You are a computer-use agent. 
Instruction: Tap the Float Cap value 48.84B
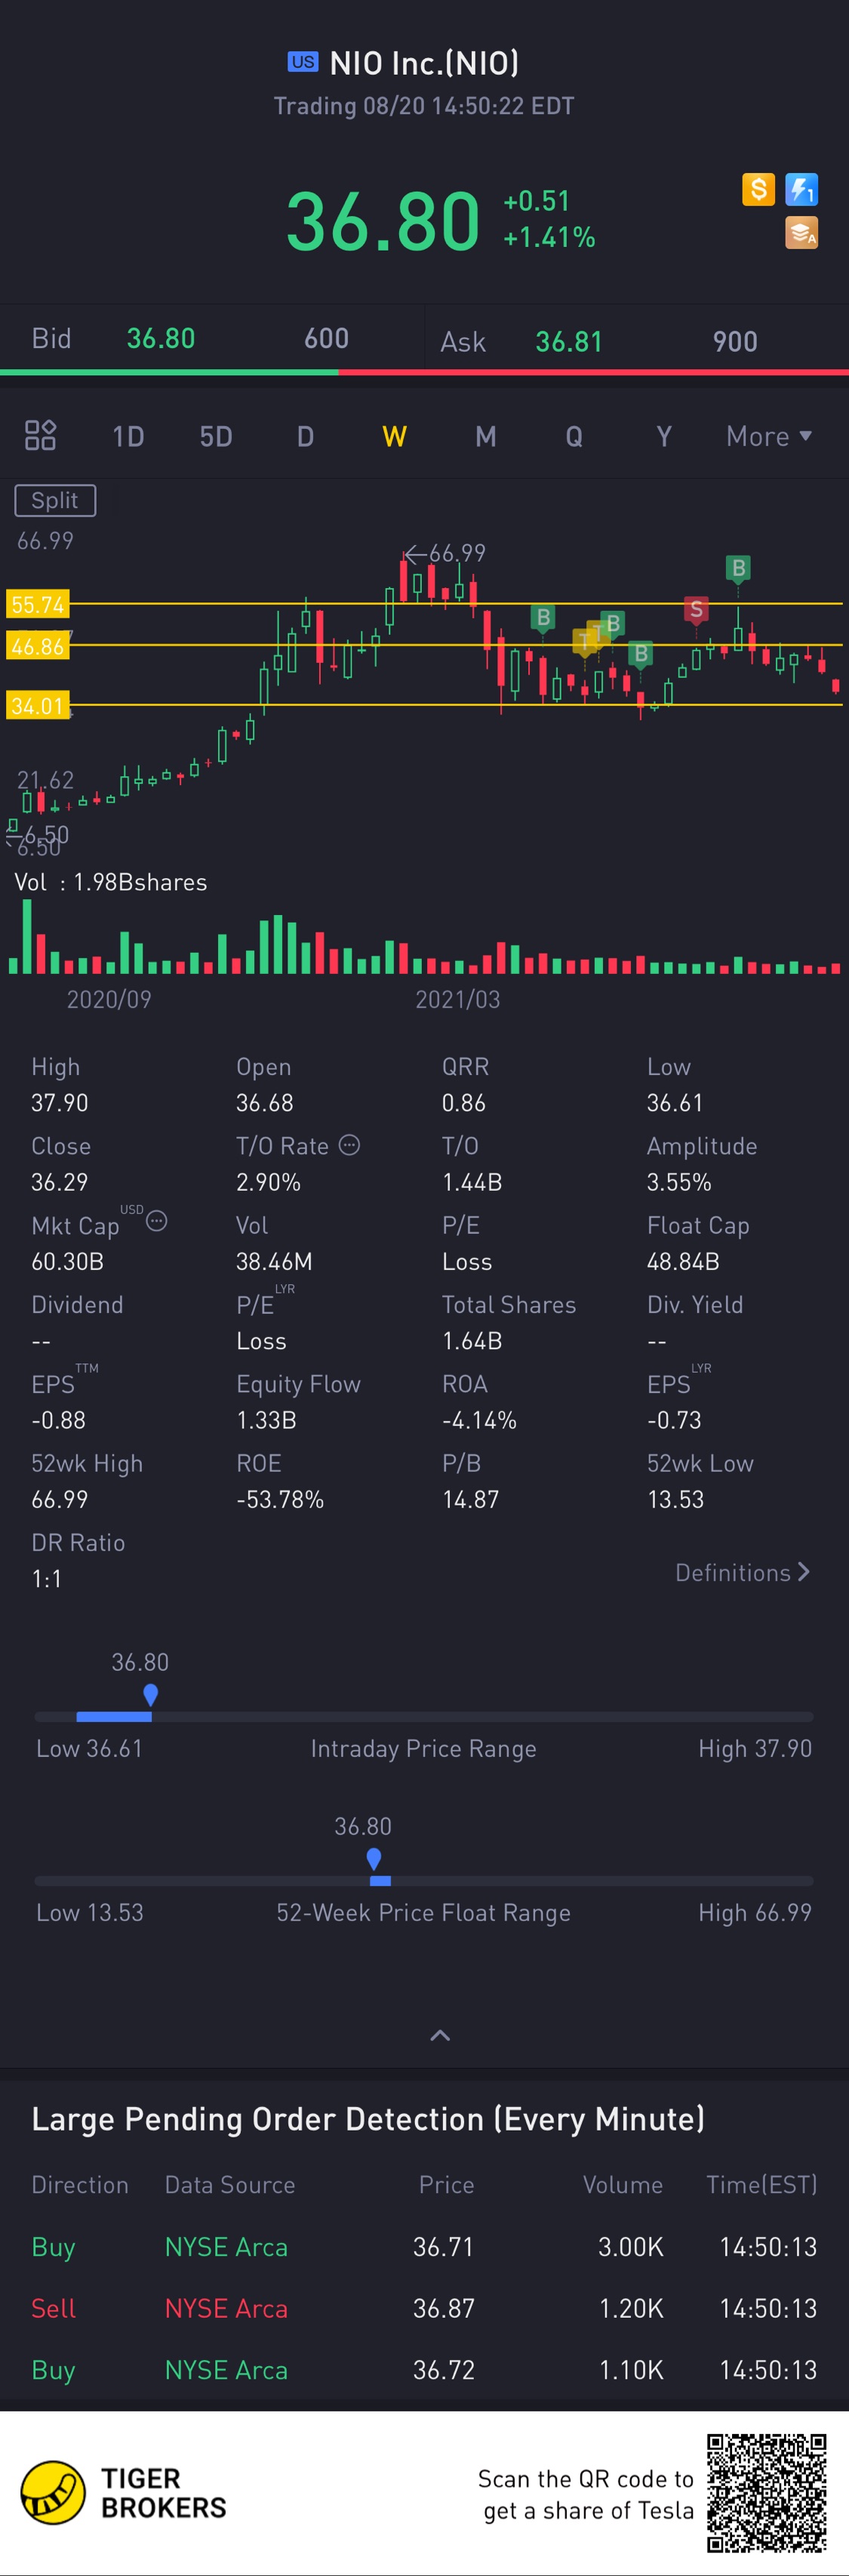(x=683, y=1261)
